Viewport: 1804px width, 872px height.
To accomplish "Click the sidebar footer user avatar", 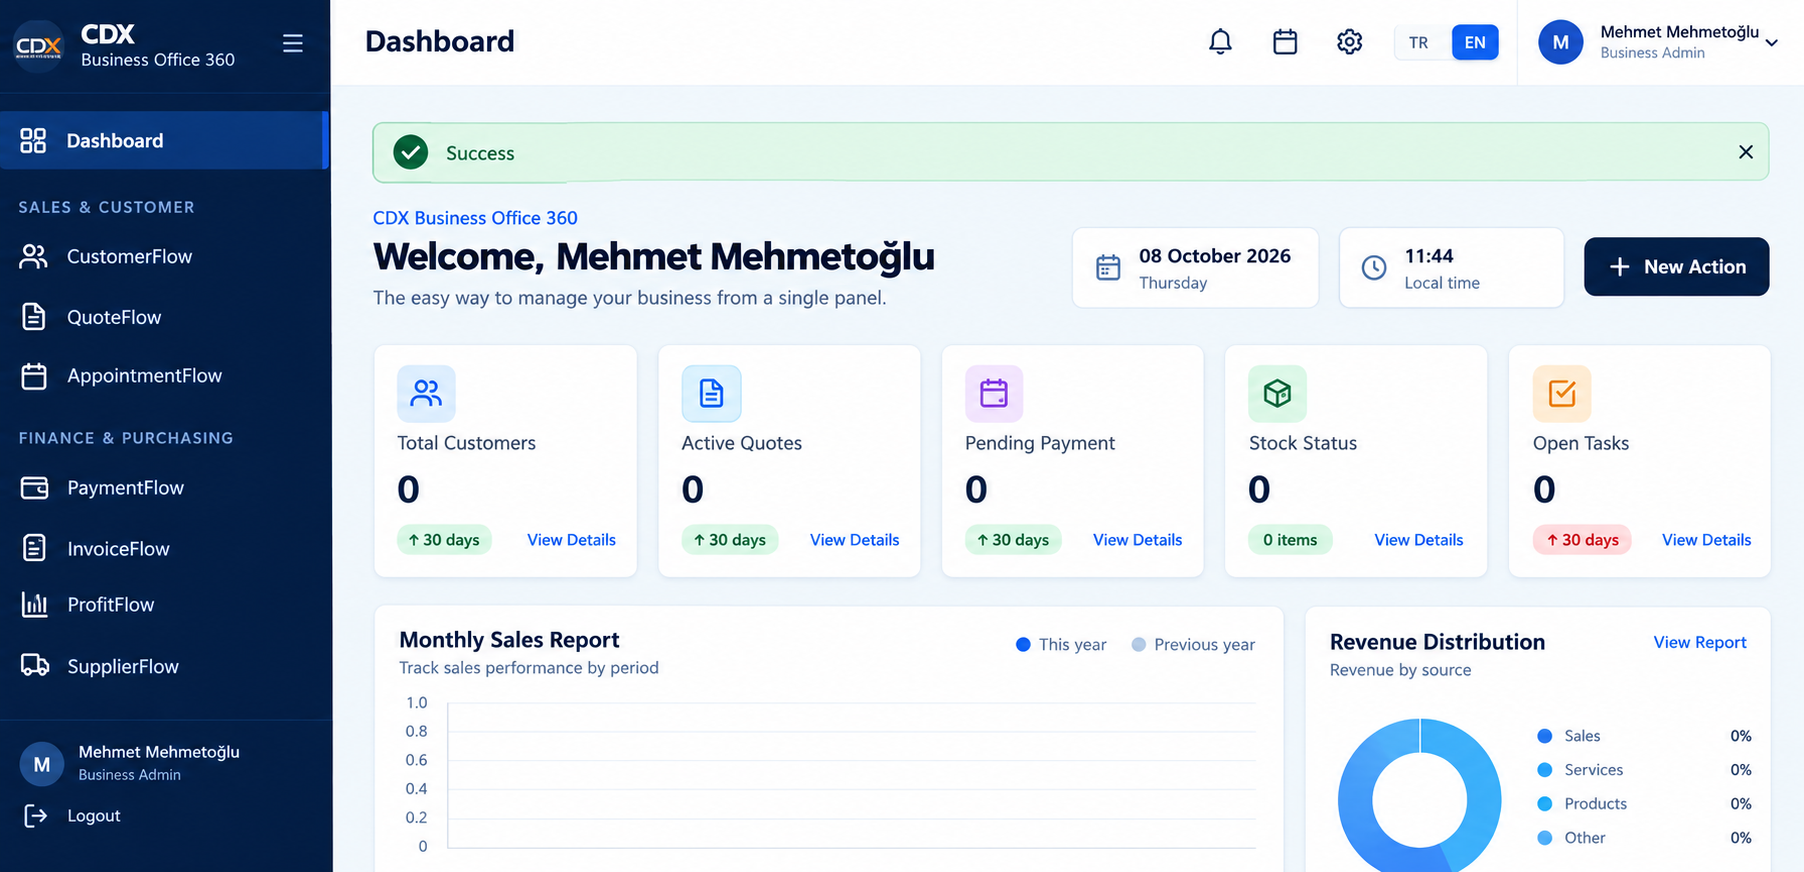I will coord(42,764).
